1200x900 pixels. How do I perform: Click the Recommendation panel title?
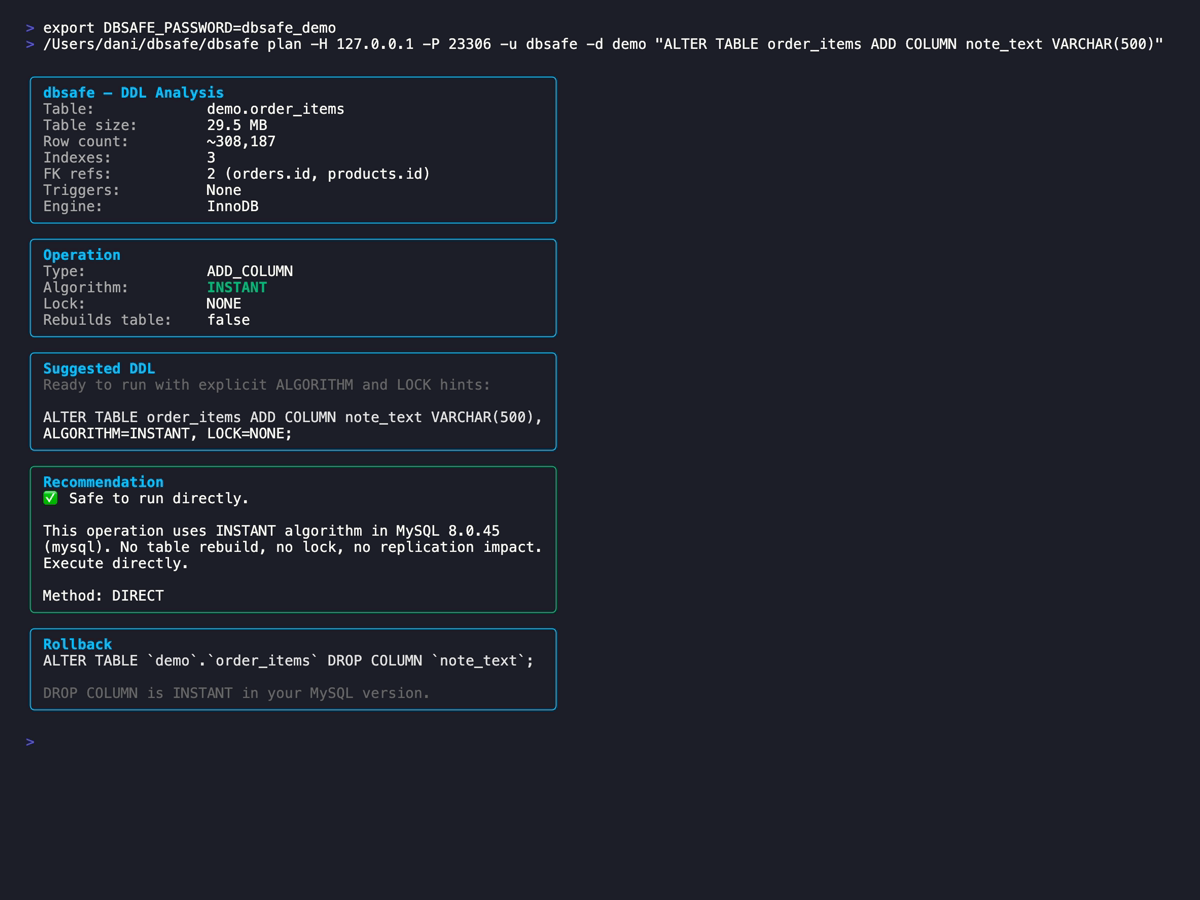tap(103, 481)
